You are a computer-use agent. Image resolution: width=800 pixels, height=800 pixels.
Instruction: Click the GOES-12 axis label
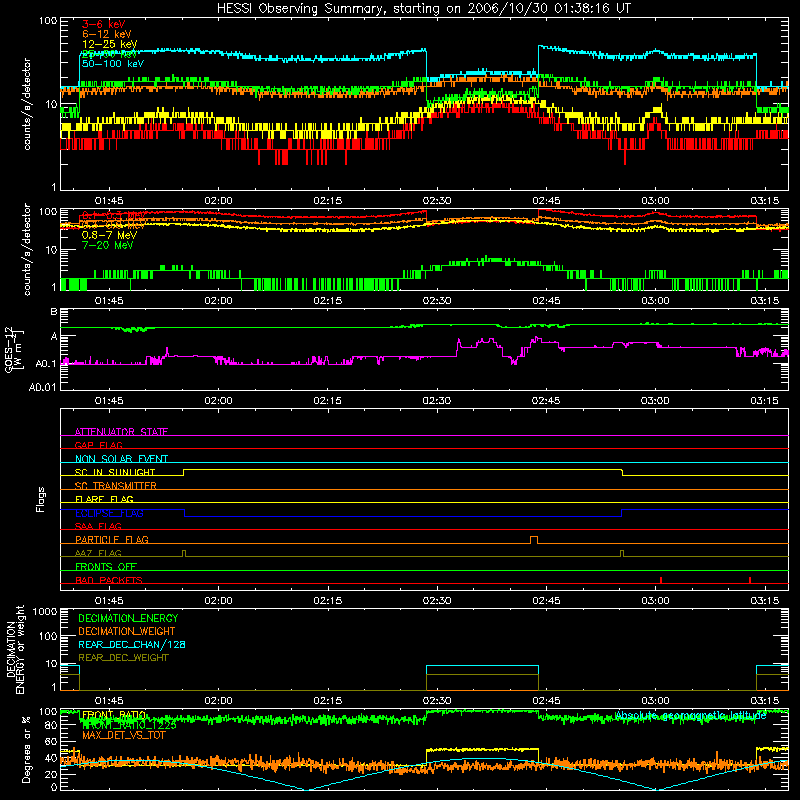point(14,350)
